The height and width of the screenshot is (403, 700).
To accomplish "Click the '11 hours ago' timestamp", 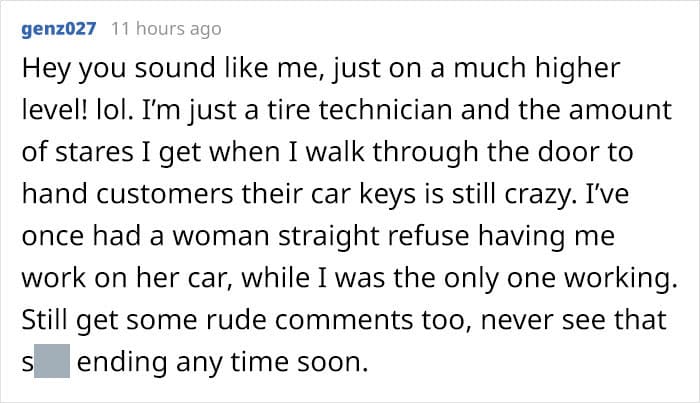I will coord(166,29).
